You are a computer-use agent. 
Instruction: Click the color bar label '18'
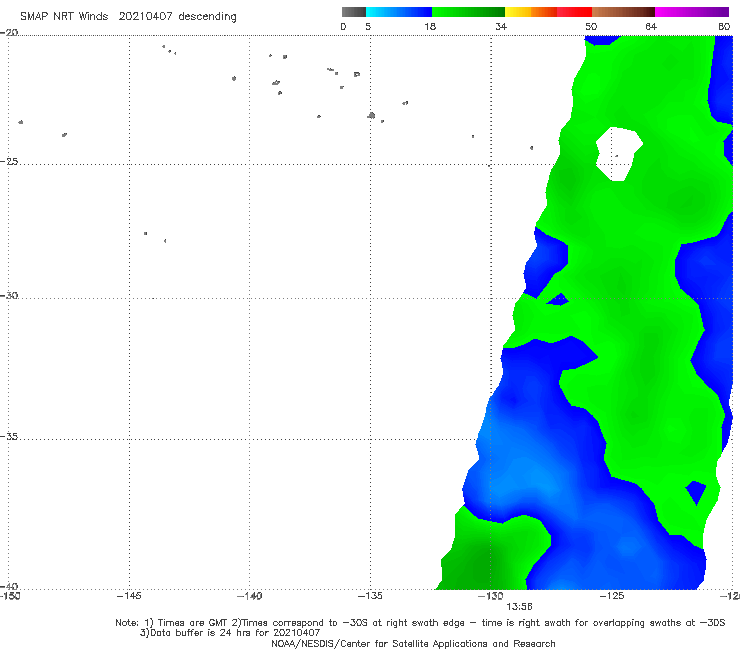click(430, 27)
